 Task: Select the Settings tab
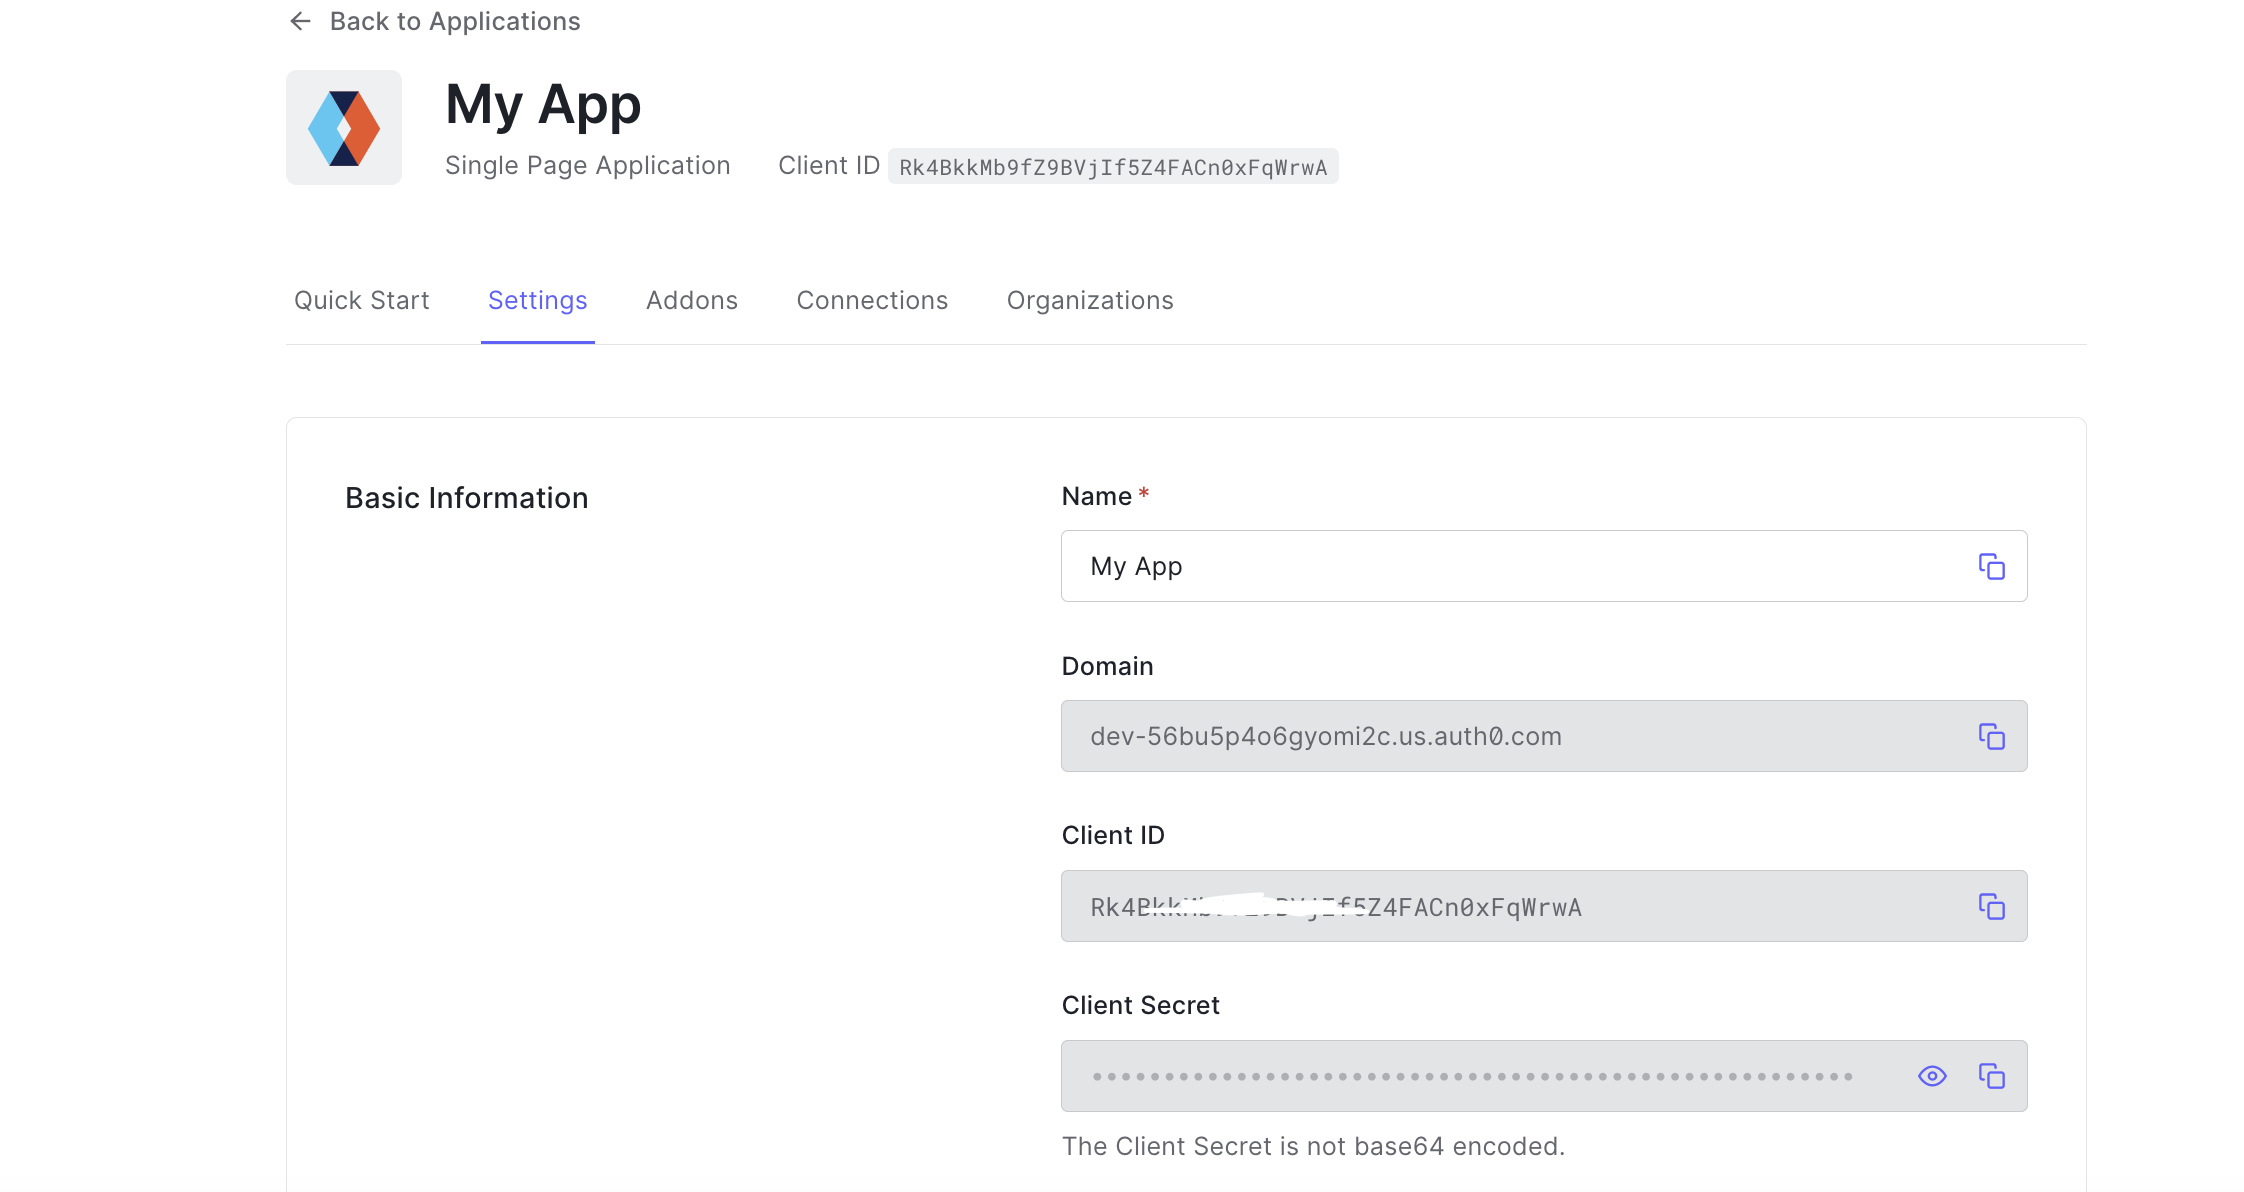(537, 301)
